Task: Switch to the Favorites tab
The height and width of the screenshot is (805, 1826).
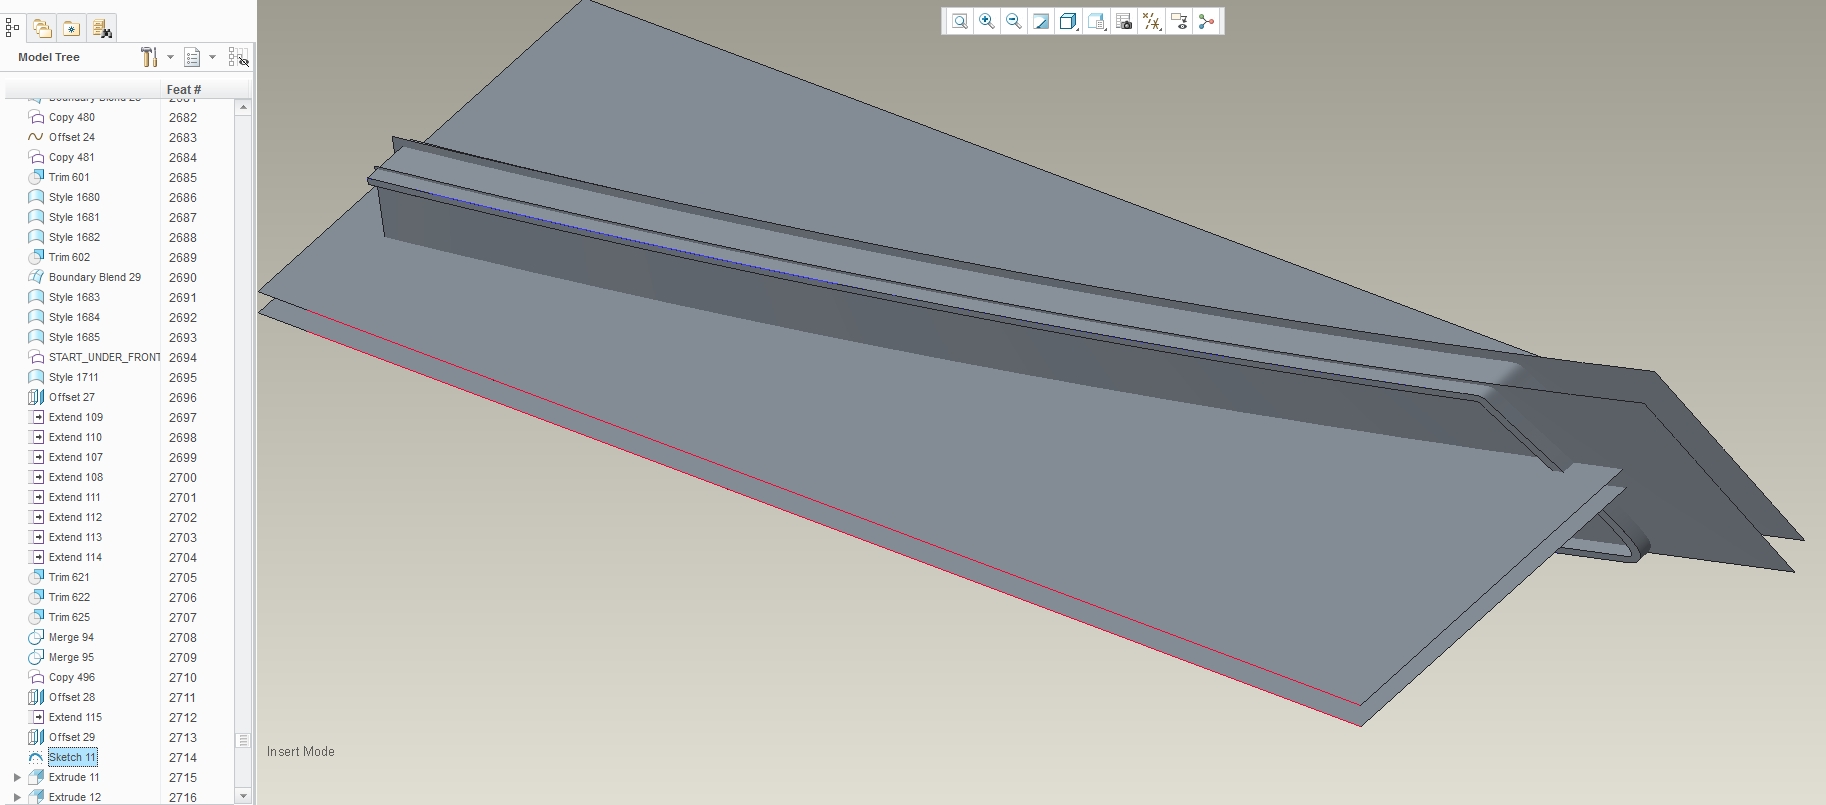Action: coord(71,28)
